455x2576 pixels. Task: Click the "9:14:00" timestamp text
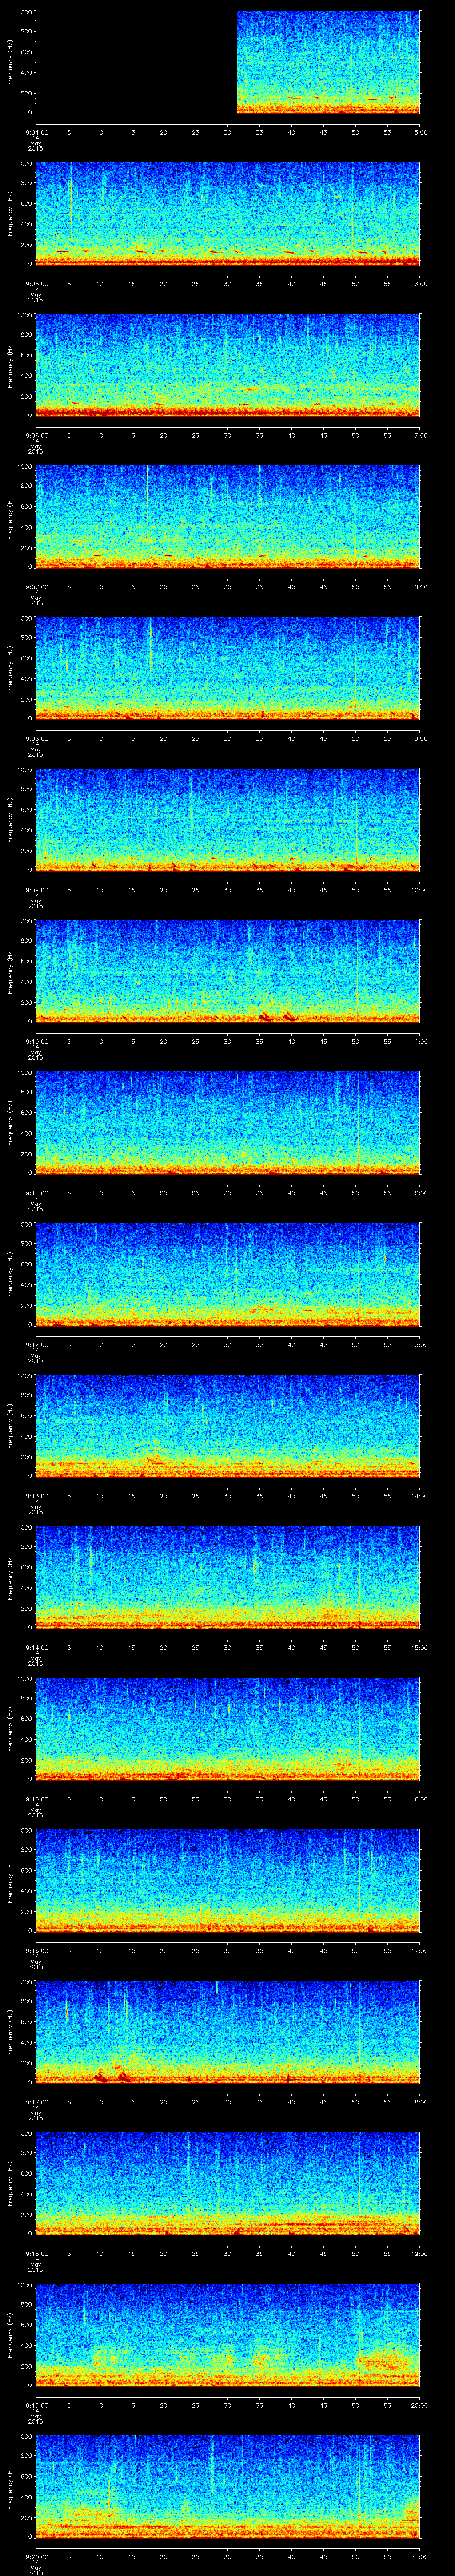[x=36, y=1647]
